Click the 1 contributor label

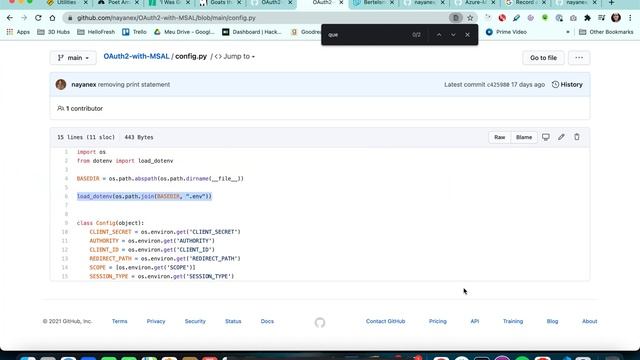point(80,109)
